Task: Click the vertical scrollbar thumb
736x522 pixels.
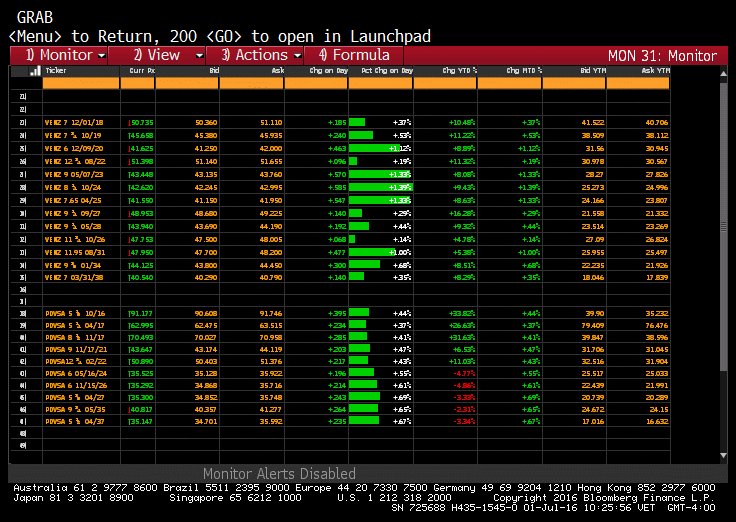Action: tap(723, 227)
